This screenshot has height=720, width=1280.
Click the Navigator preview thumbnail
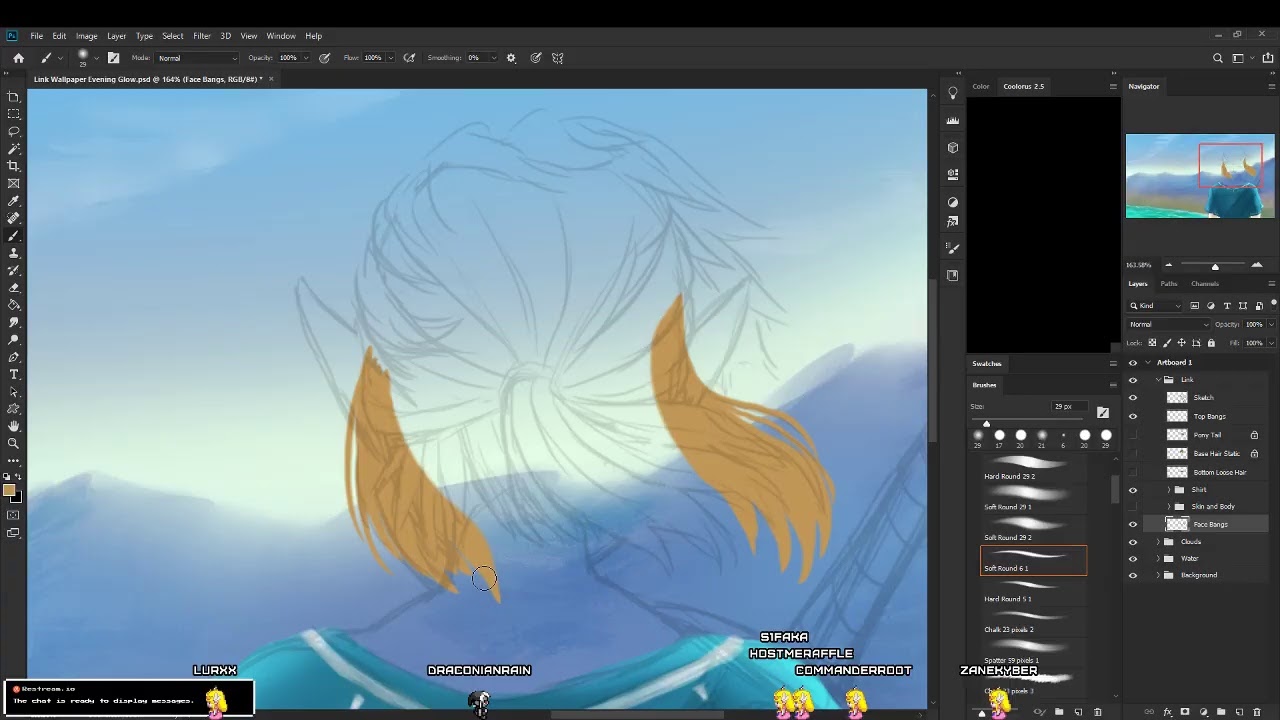tap(1200, 176)
